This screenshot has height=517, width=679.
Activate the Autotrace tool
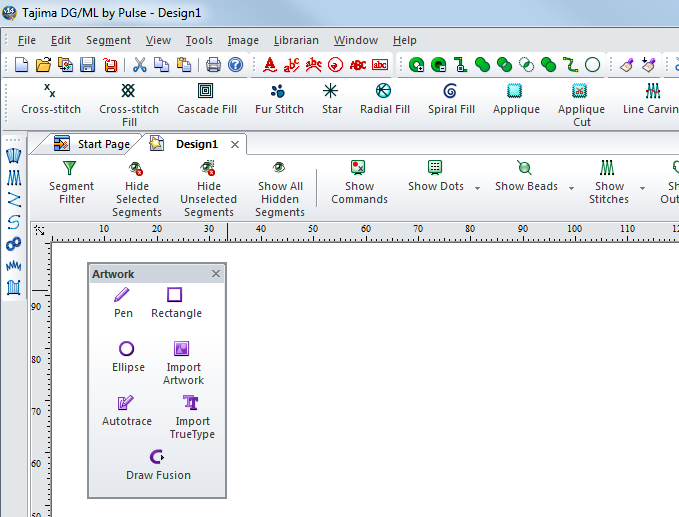pyautogui.click(x=127, y=409)
